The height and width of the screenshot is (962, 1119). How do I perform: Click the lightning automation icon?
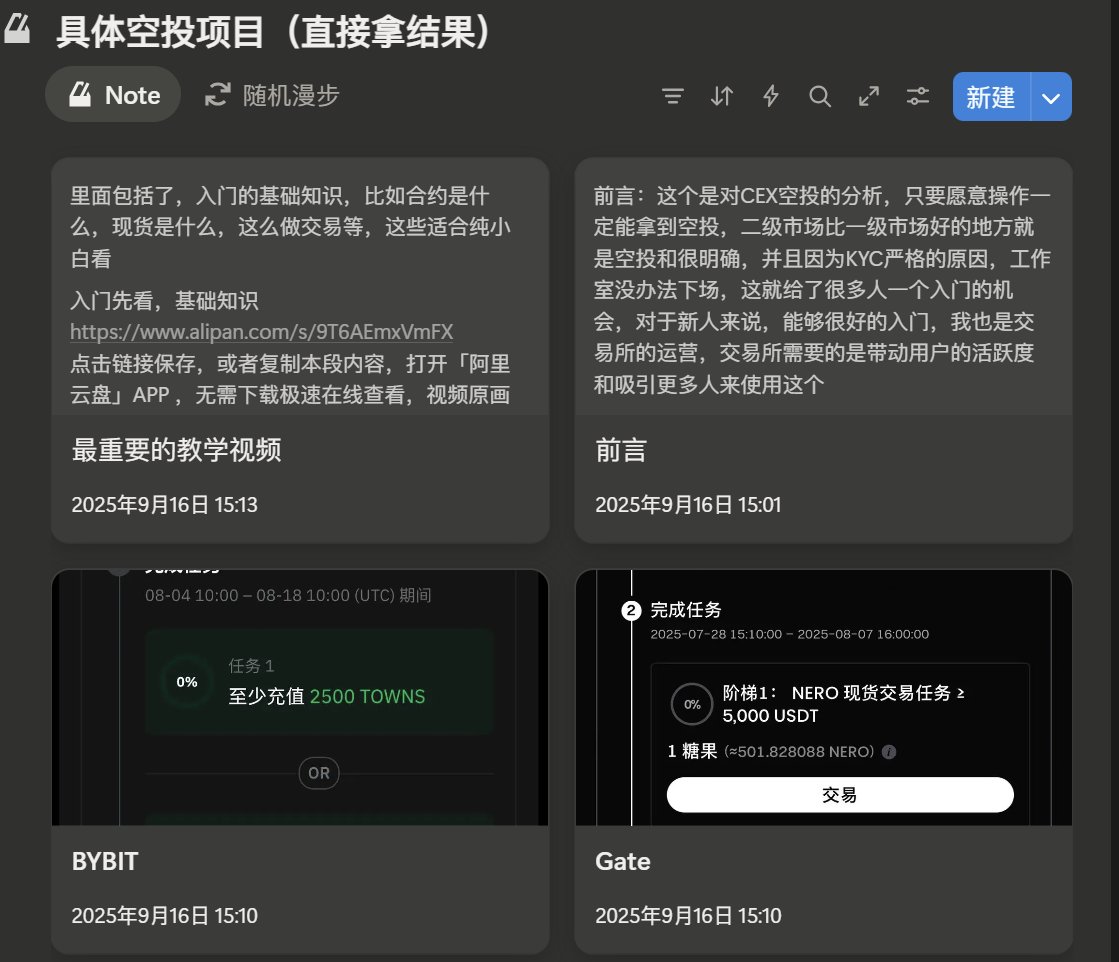tap(771, 96)
